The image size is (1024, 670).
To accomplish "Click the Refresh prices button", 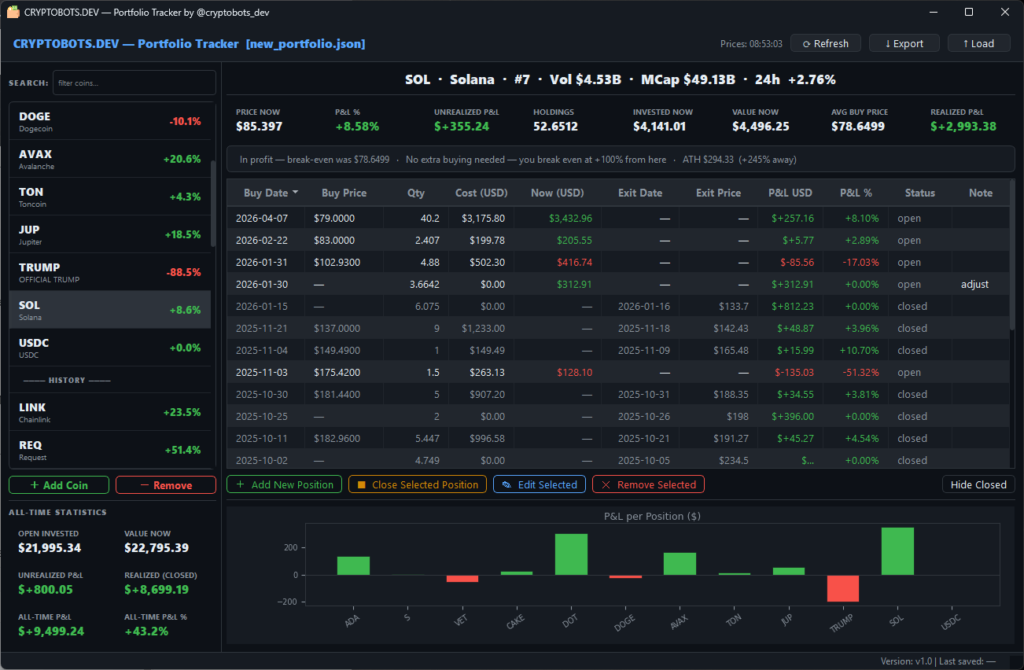I will pyautogui.click(x=825, y=43).
